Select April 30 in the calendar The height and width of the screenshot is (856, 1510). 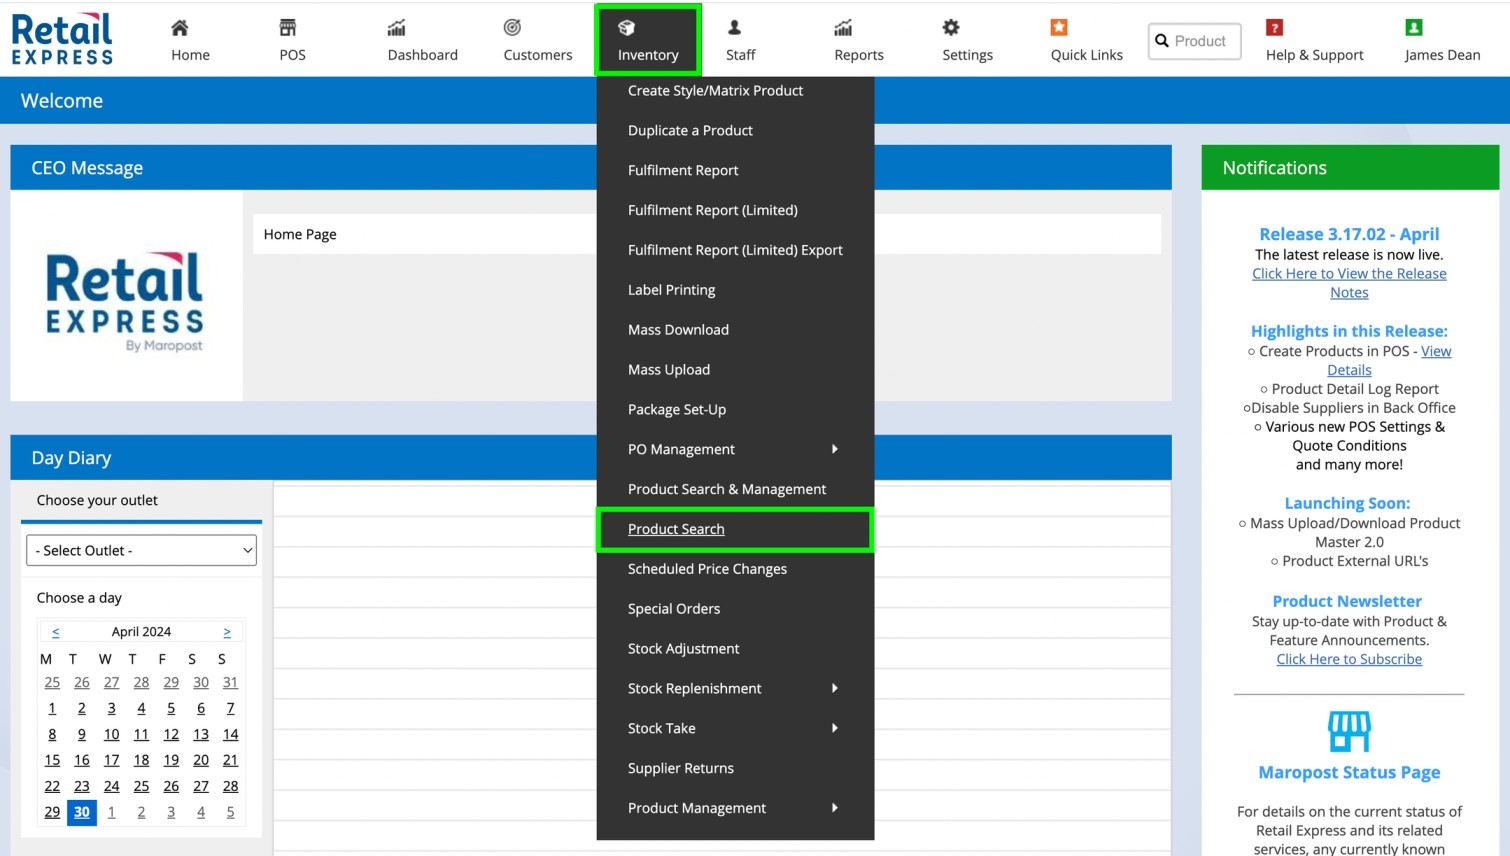82,812
